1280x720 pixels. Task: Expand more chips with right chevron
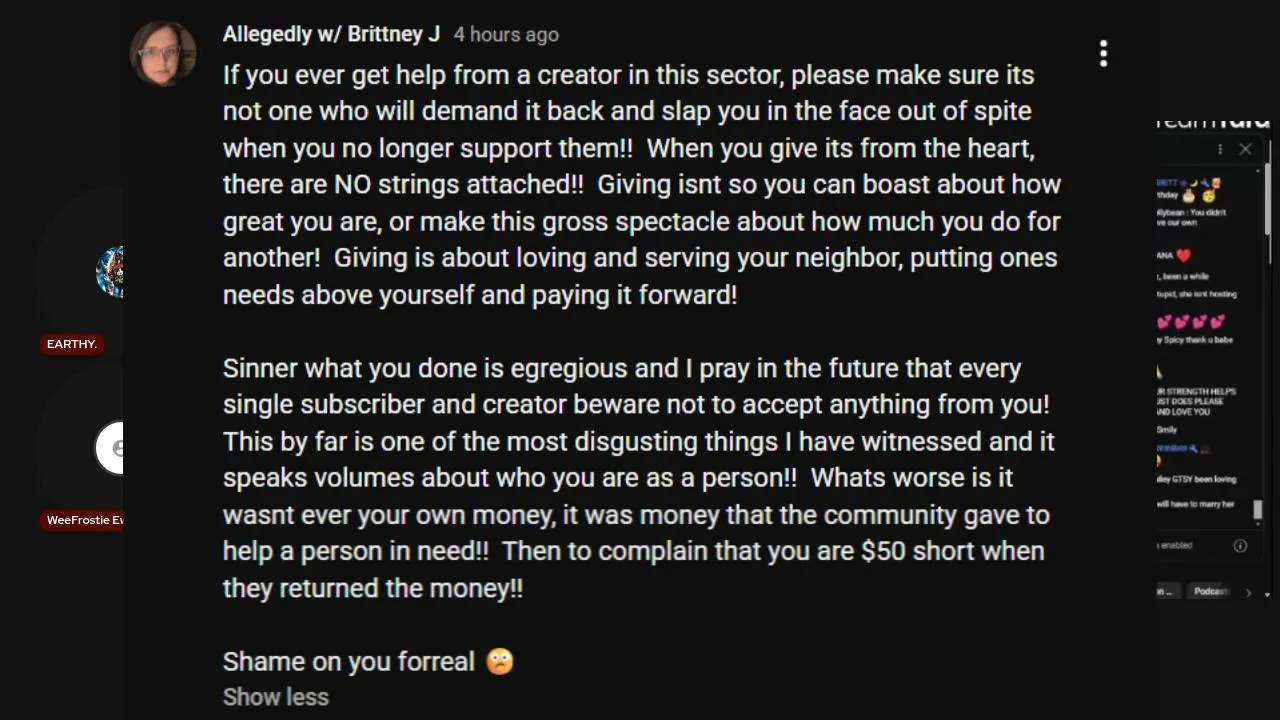(1248, 592)
